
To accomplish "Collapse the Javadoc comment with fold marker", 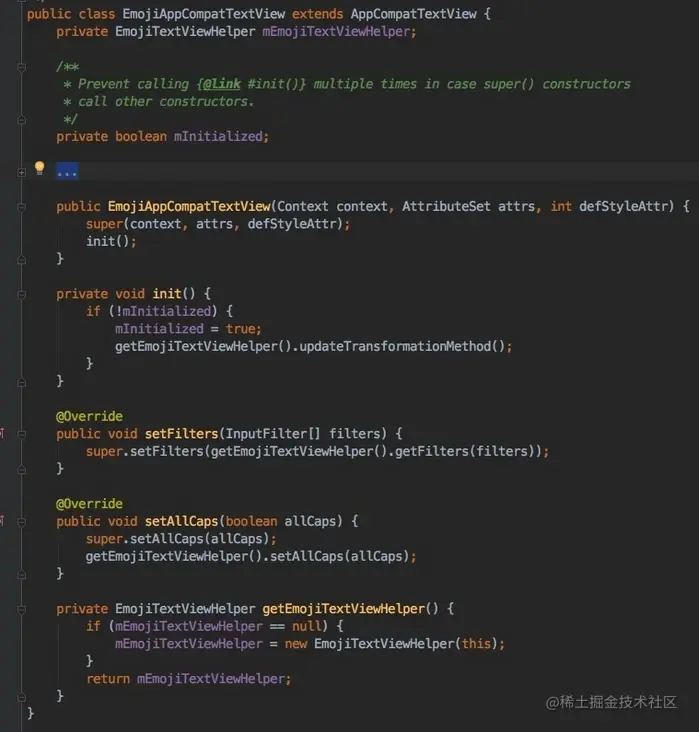I will (21, 68).
